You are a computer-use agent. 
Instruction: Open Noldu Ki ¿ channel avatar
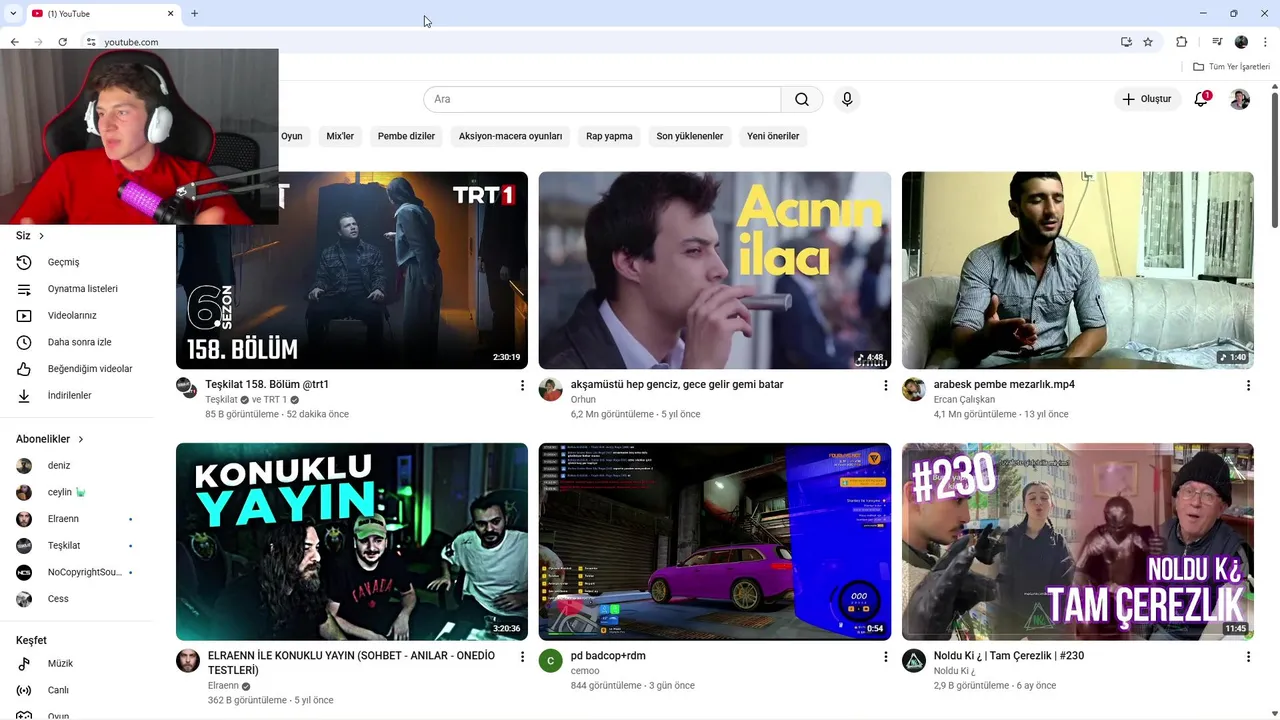[914, 660]
